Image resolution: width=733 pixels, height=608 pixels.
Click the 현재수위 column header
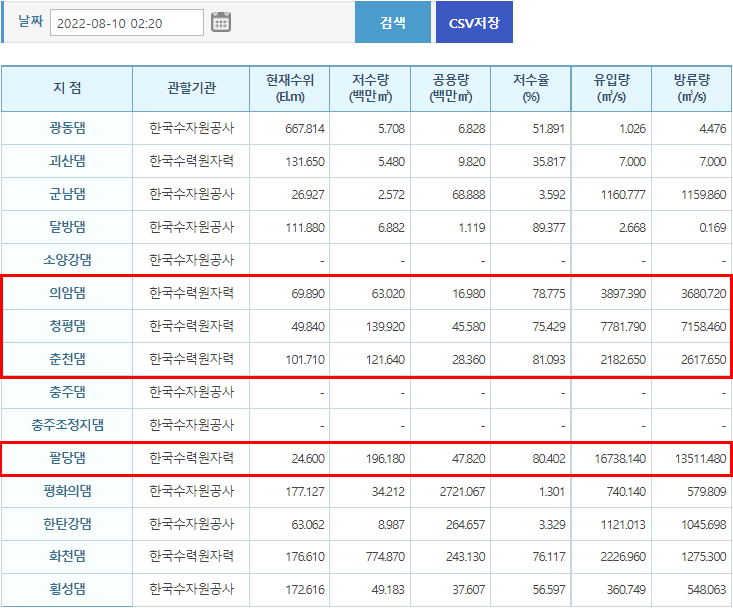pos(291,89)
